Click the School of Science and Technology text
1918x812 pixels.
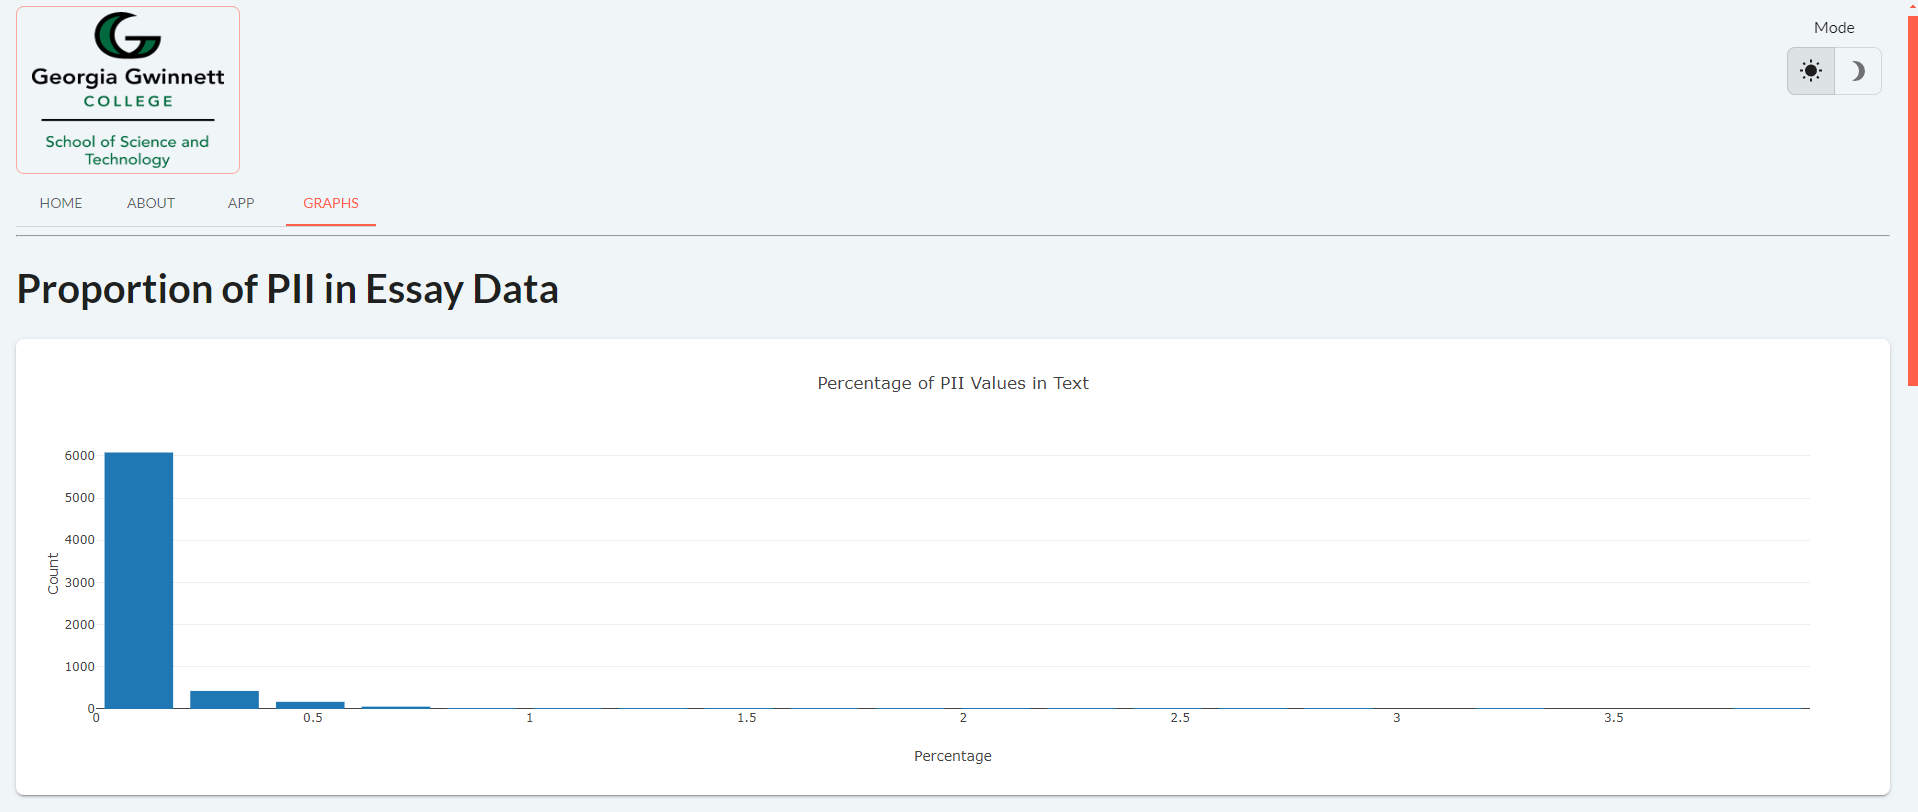pyautogui.click(x=127, y=150)
